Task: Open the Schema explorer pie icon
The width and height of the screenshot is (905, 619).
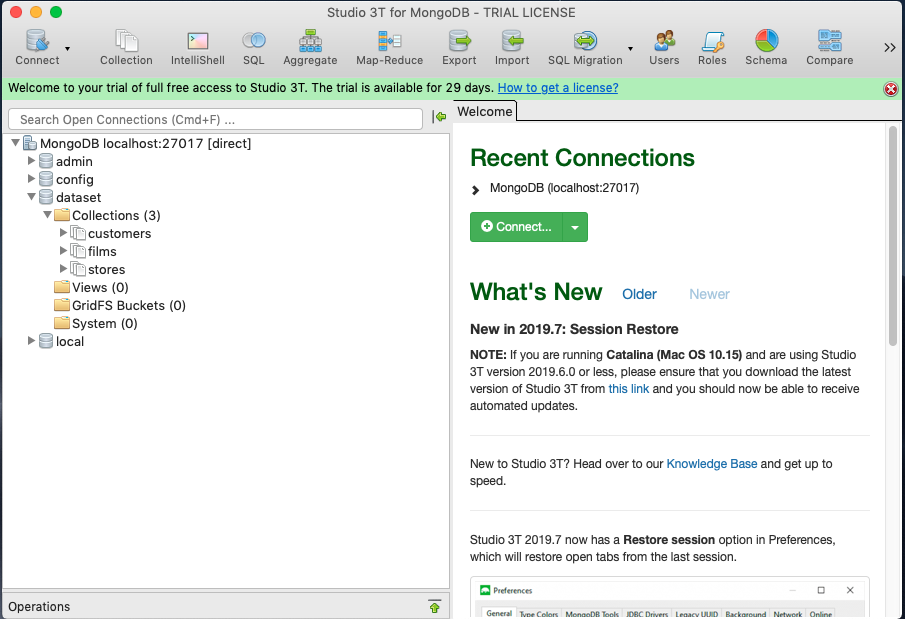Action: point(766,41)
